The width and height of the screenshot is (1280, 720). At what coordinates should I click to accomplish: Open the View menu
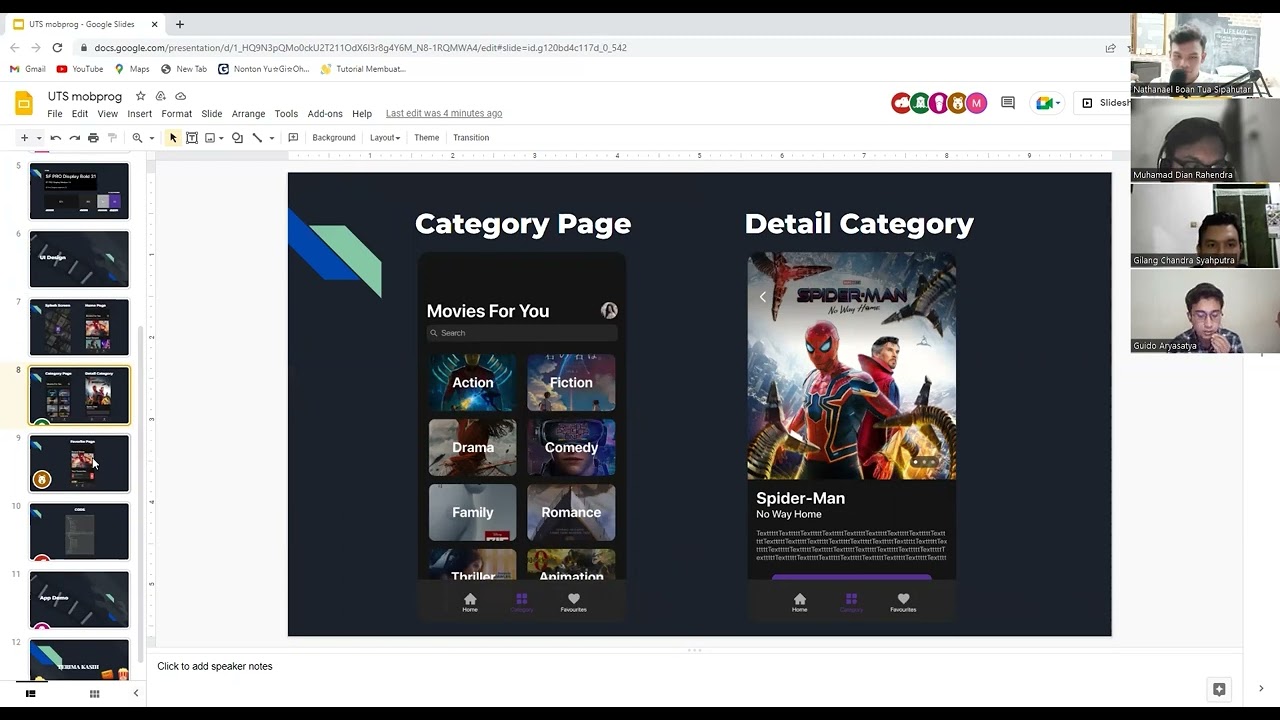click(108, 114)
